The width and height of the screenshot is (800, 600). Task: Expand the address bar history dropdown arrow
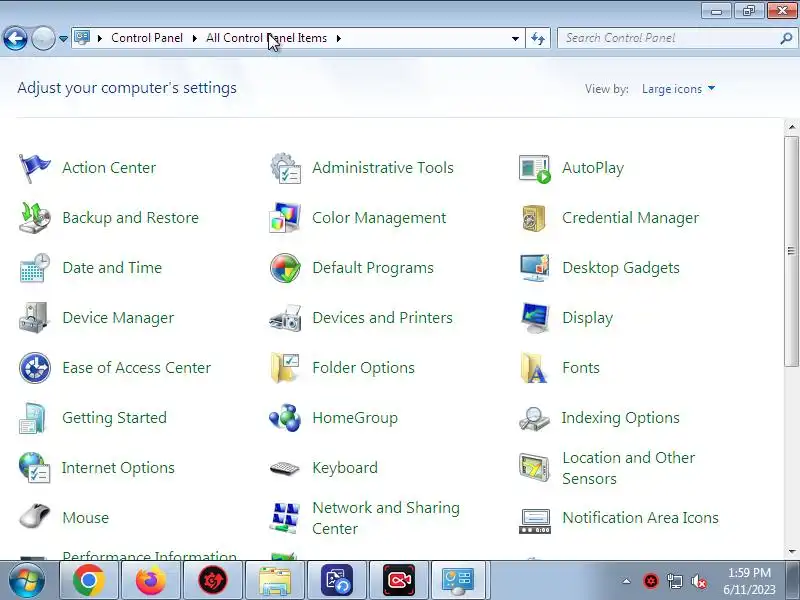point(515,38)
